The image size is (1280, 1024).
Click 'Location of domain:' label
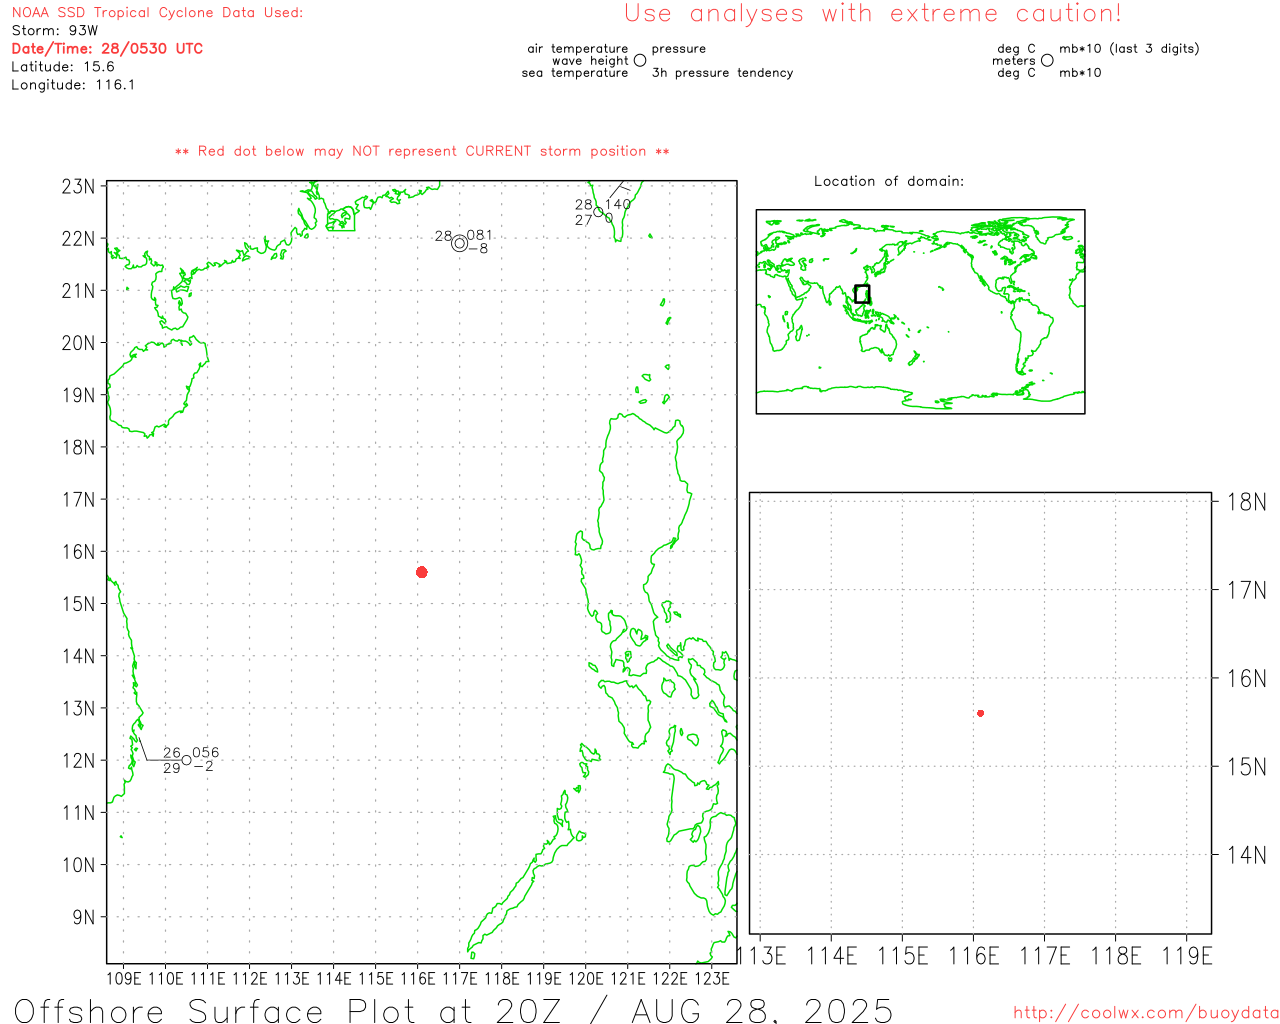[889, 181]
